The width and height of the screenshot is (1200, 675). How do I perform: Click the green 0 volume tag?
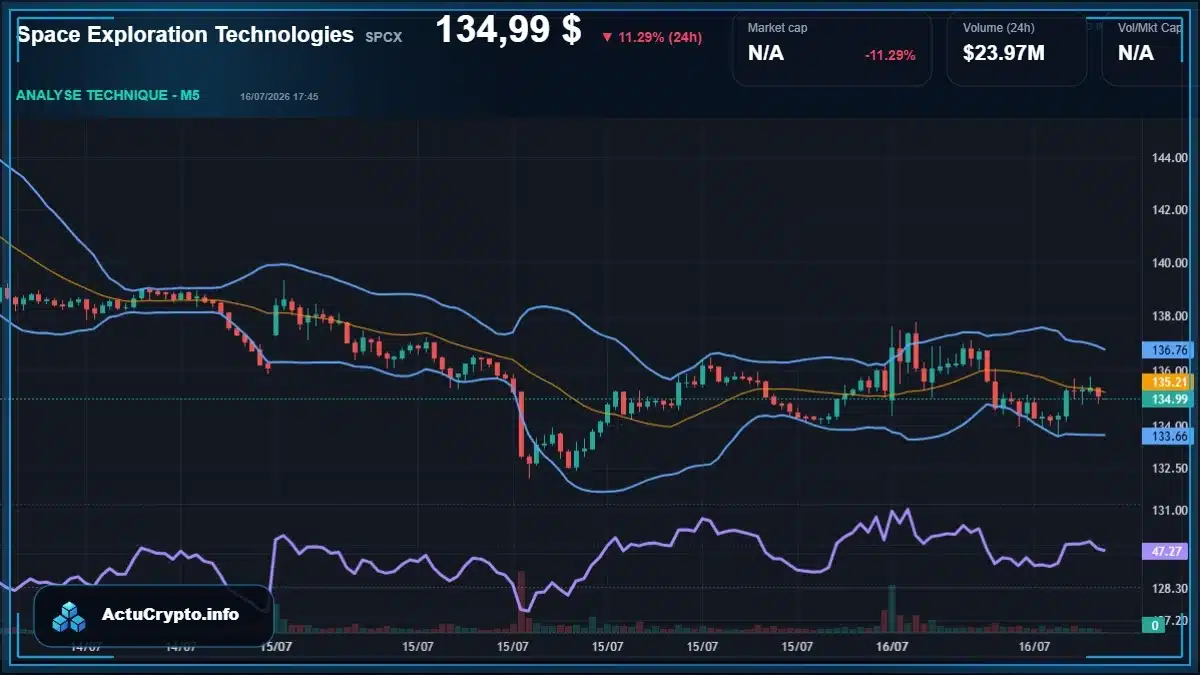(x=1155, y=625)
